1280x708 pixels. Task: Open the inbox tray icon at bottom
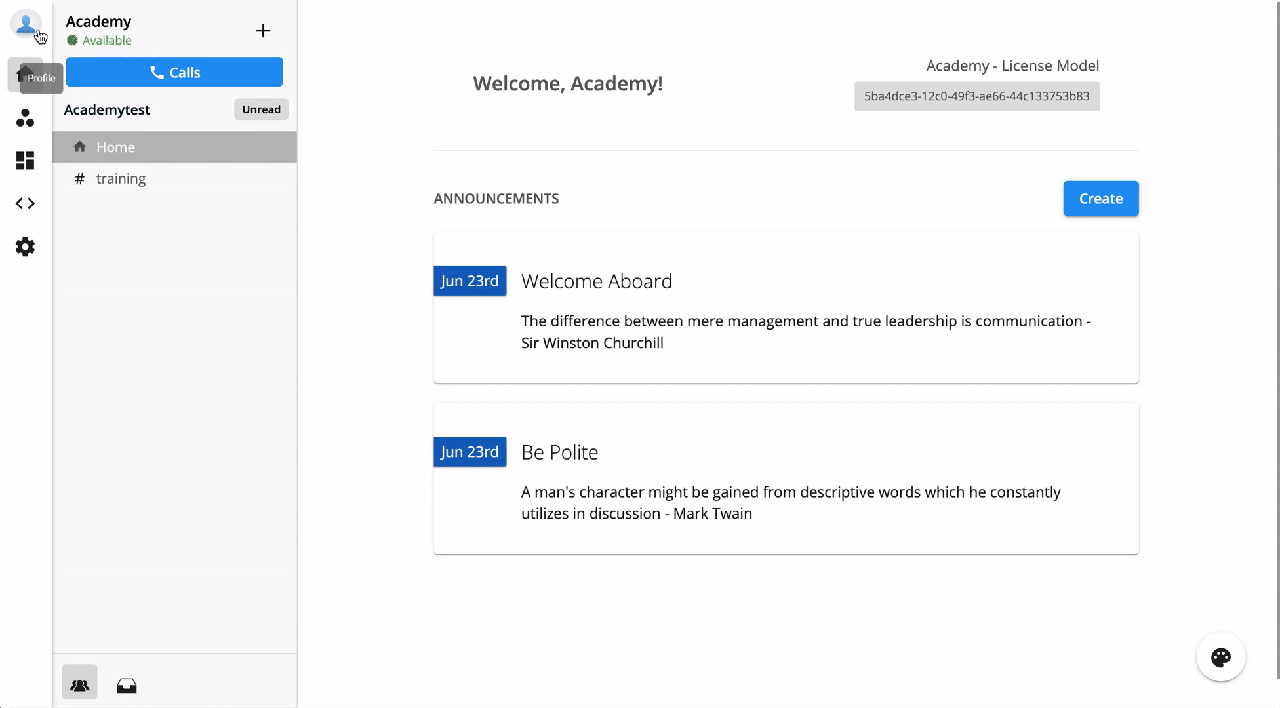126,686
